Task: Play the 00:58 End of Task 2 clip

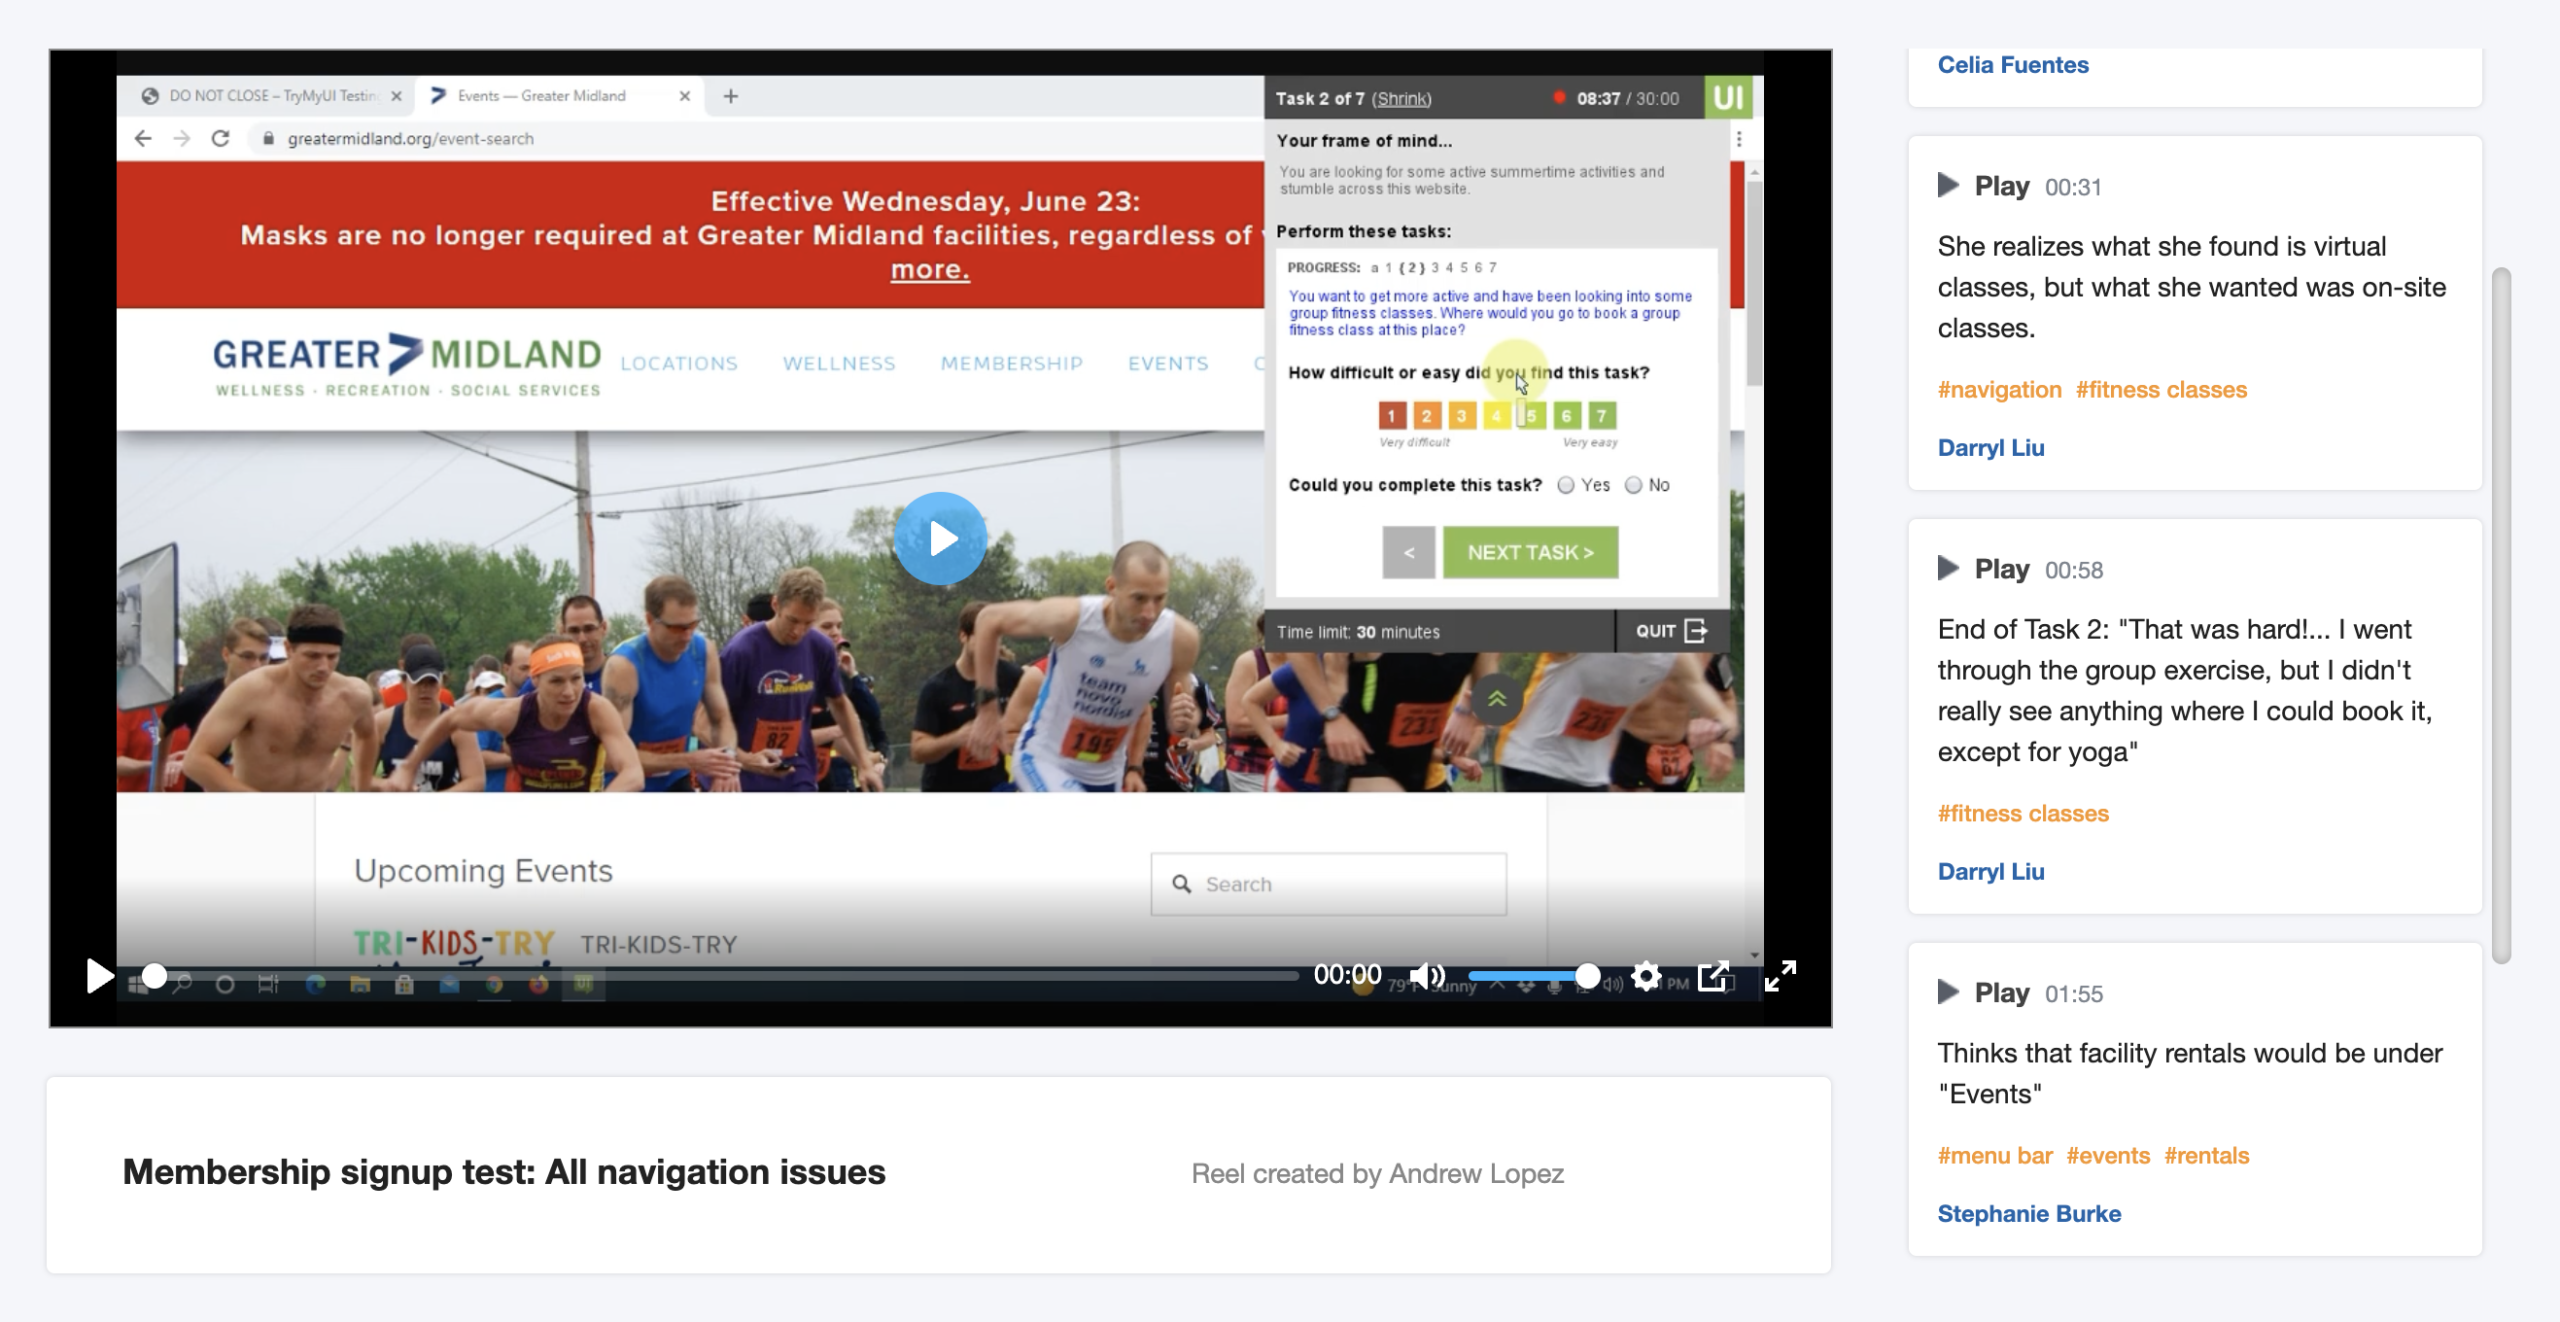Action: click(1984, 569)
